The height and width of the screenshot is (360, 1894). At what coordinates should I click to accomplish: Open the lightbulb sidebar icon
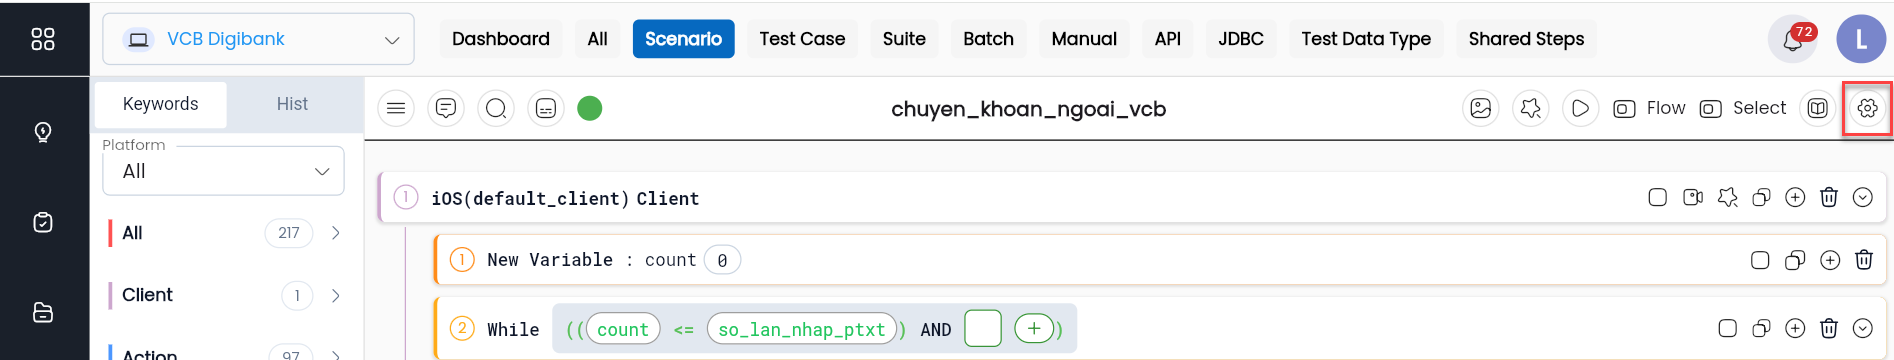(43, 132)
